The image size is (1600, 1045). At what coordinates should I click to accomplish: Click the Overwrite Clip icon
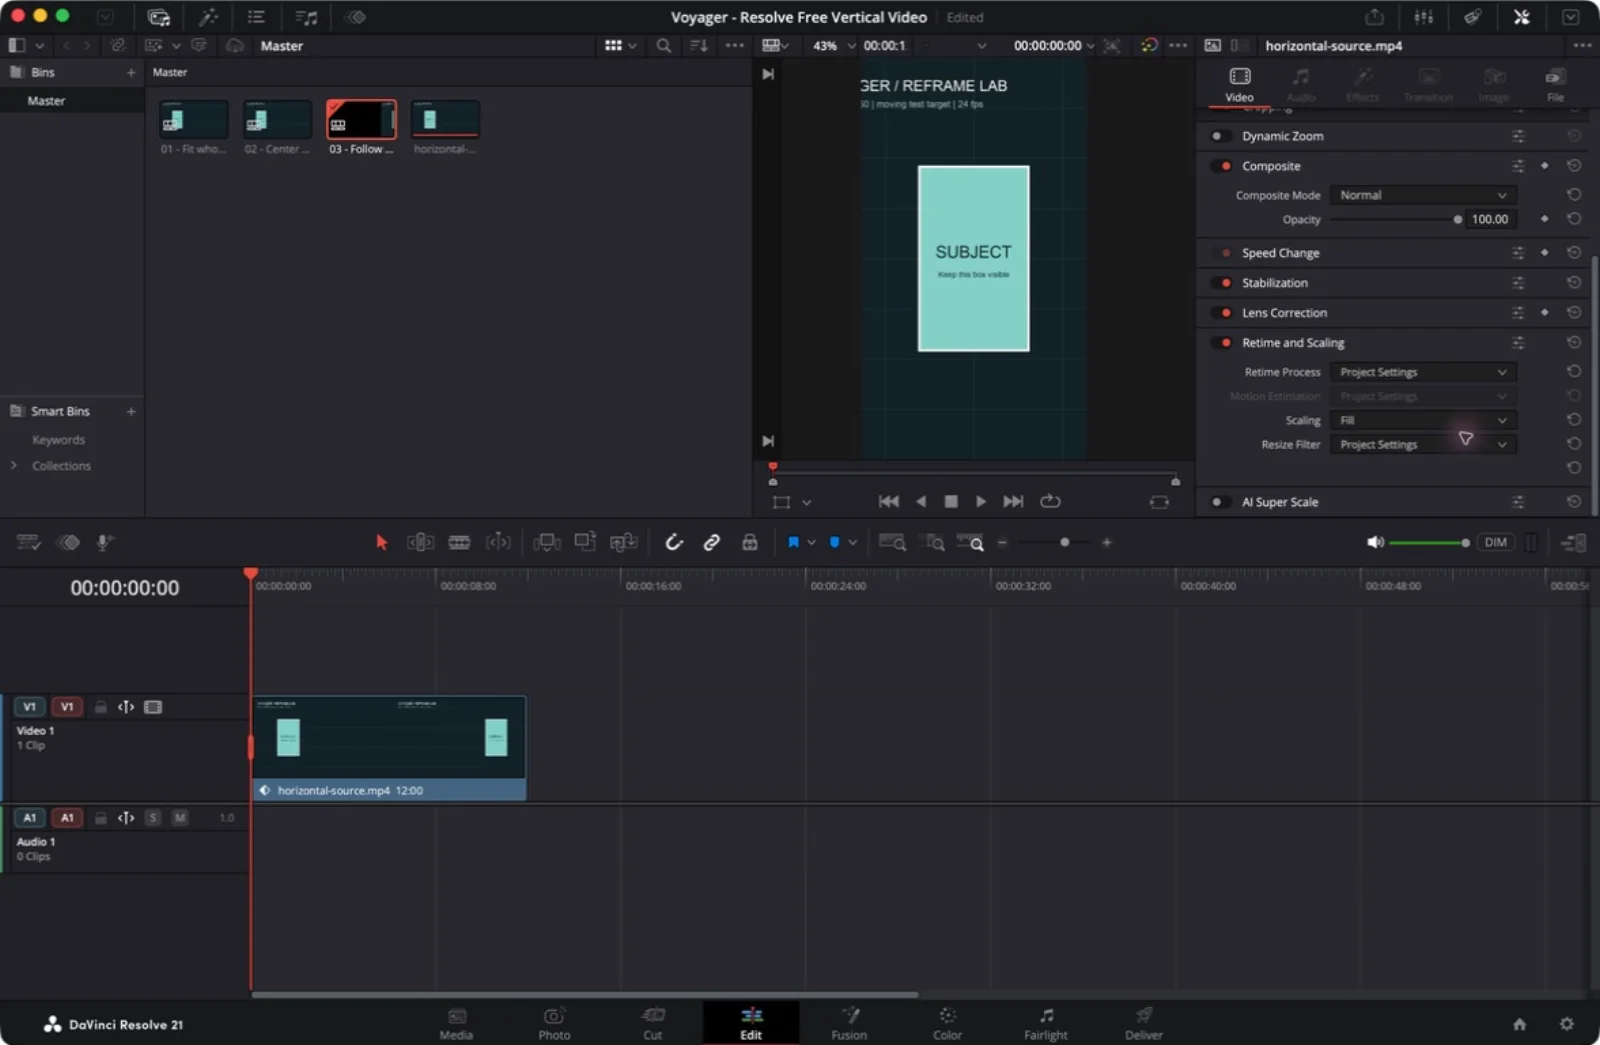pyautogui.click(x=585, y=542)
